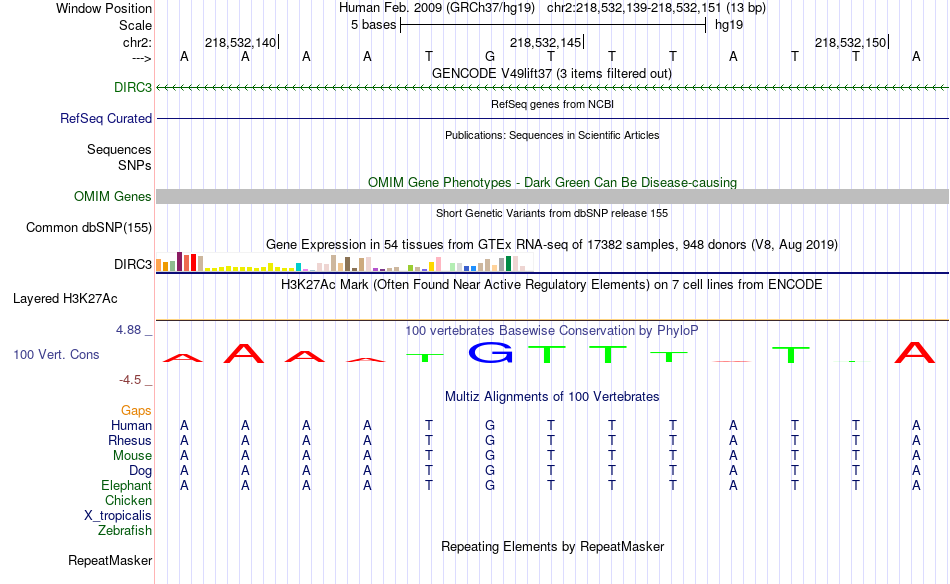
Task: Select the Dog alignment row label
Action: coord(140,470)
